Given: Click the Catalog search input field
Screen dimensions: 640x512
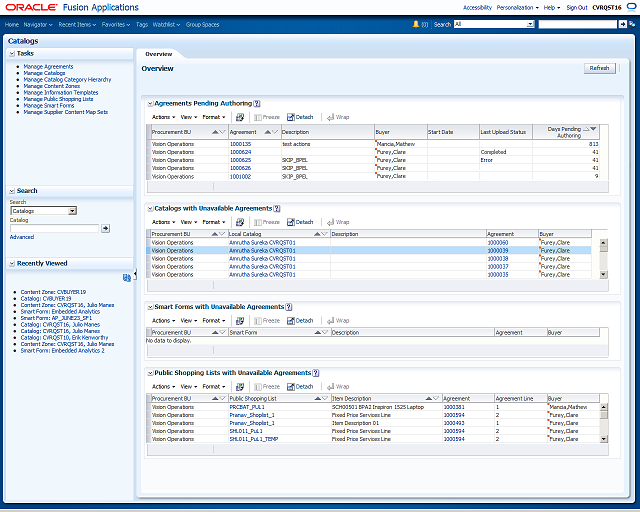Looking at the screenshot, I should 54,228.
